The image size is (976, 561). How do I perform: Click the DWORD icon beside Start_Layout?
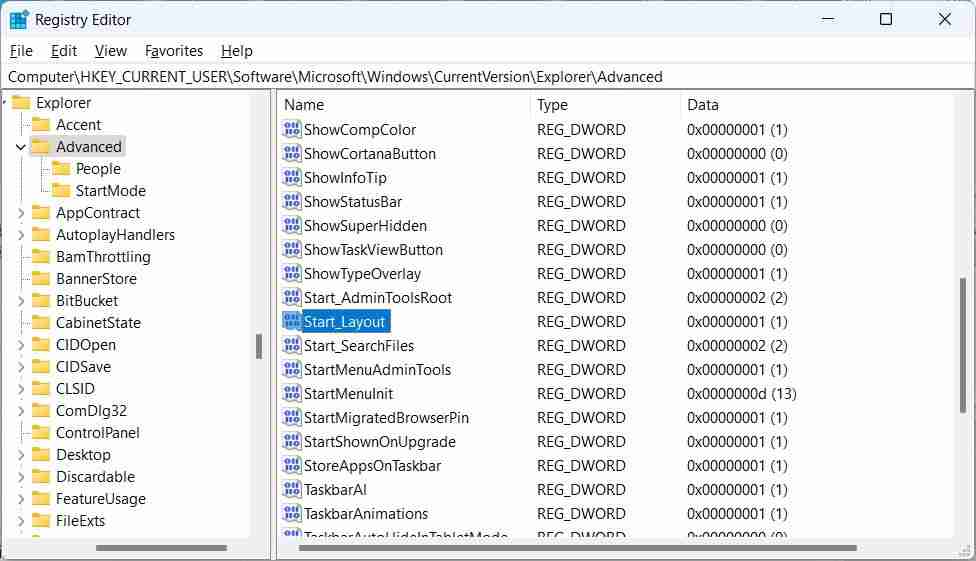(292, 321)
